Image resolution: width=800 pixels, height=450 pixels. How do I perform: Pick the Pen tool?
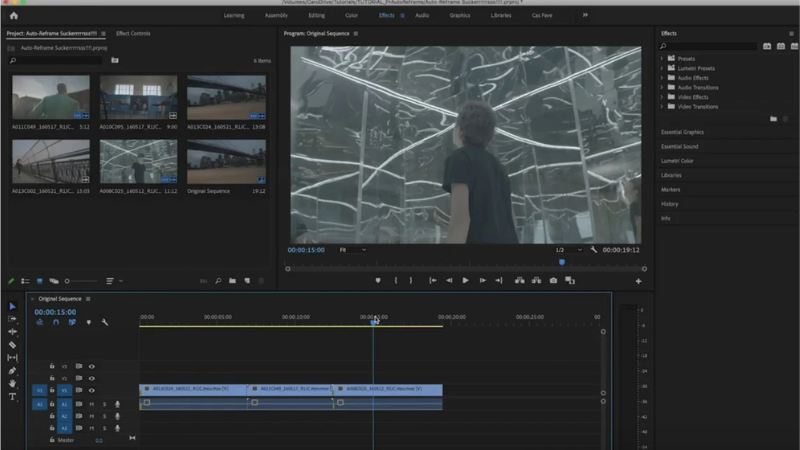(12, 371)
